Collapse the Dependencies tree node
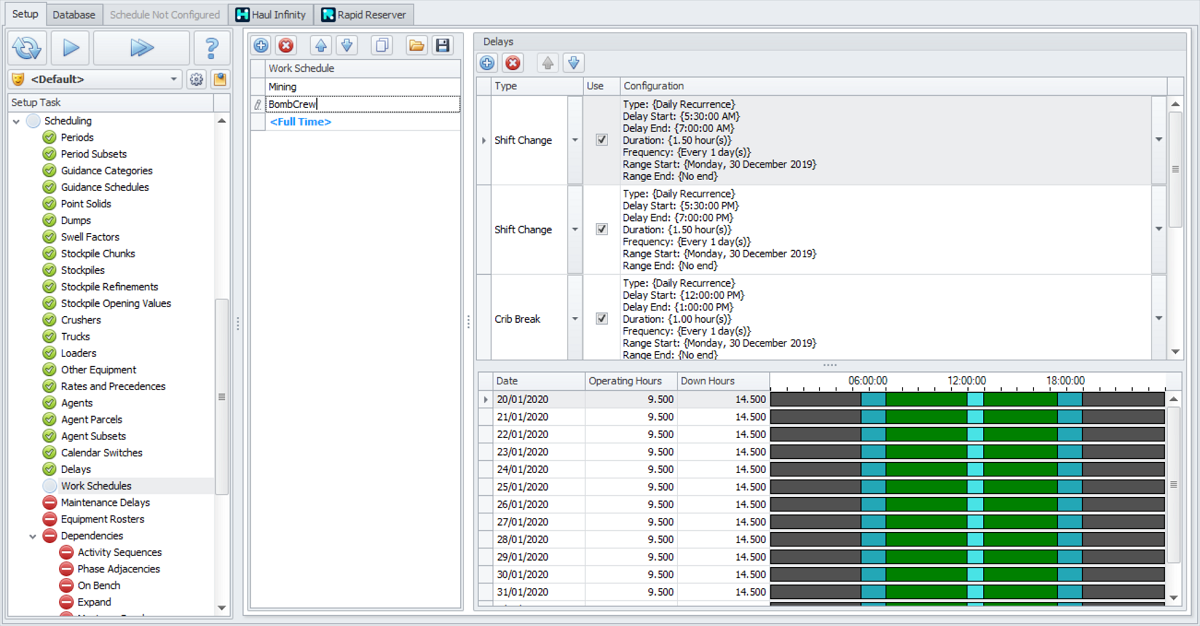 click(33, 536)
